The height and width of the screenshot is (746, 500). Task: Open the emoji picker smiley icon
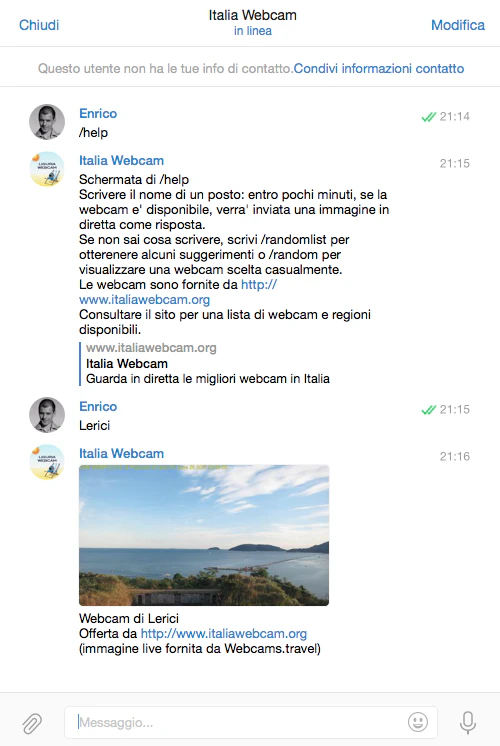pyautogui.click(x=418, y=722)
